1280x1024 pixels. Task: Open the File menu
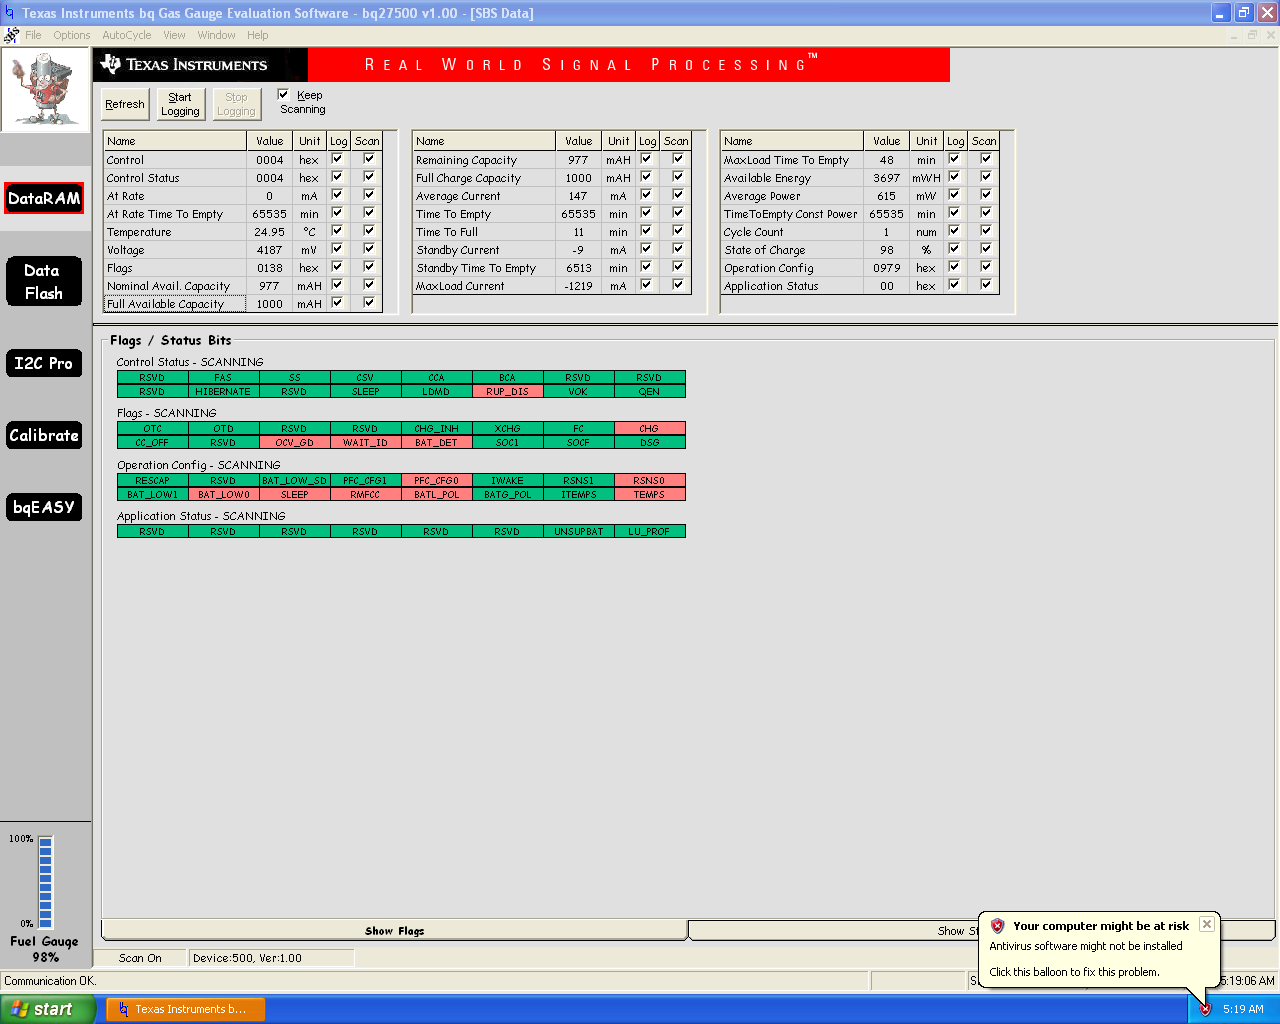click(x=33, y=35)
